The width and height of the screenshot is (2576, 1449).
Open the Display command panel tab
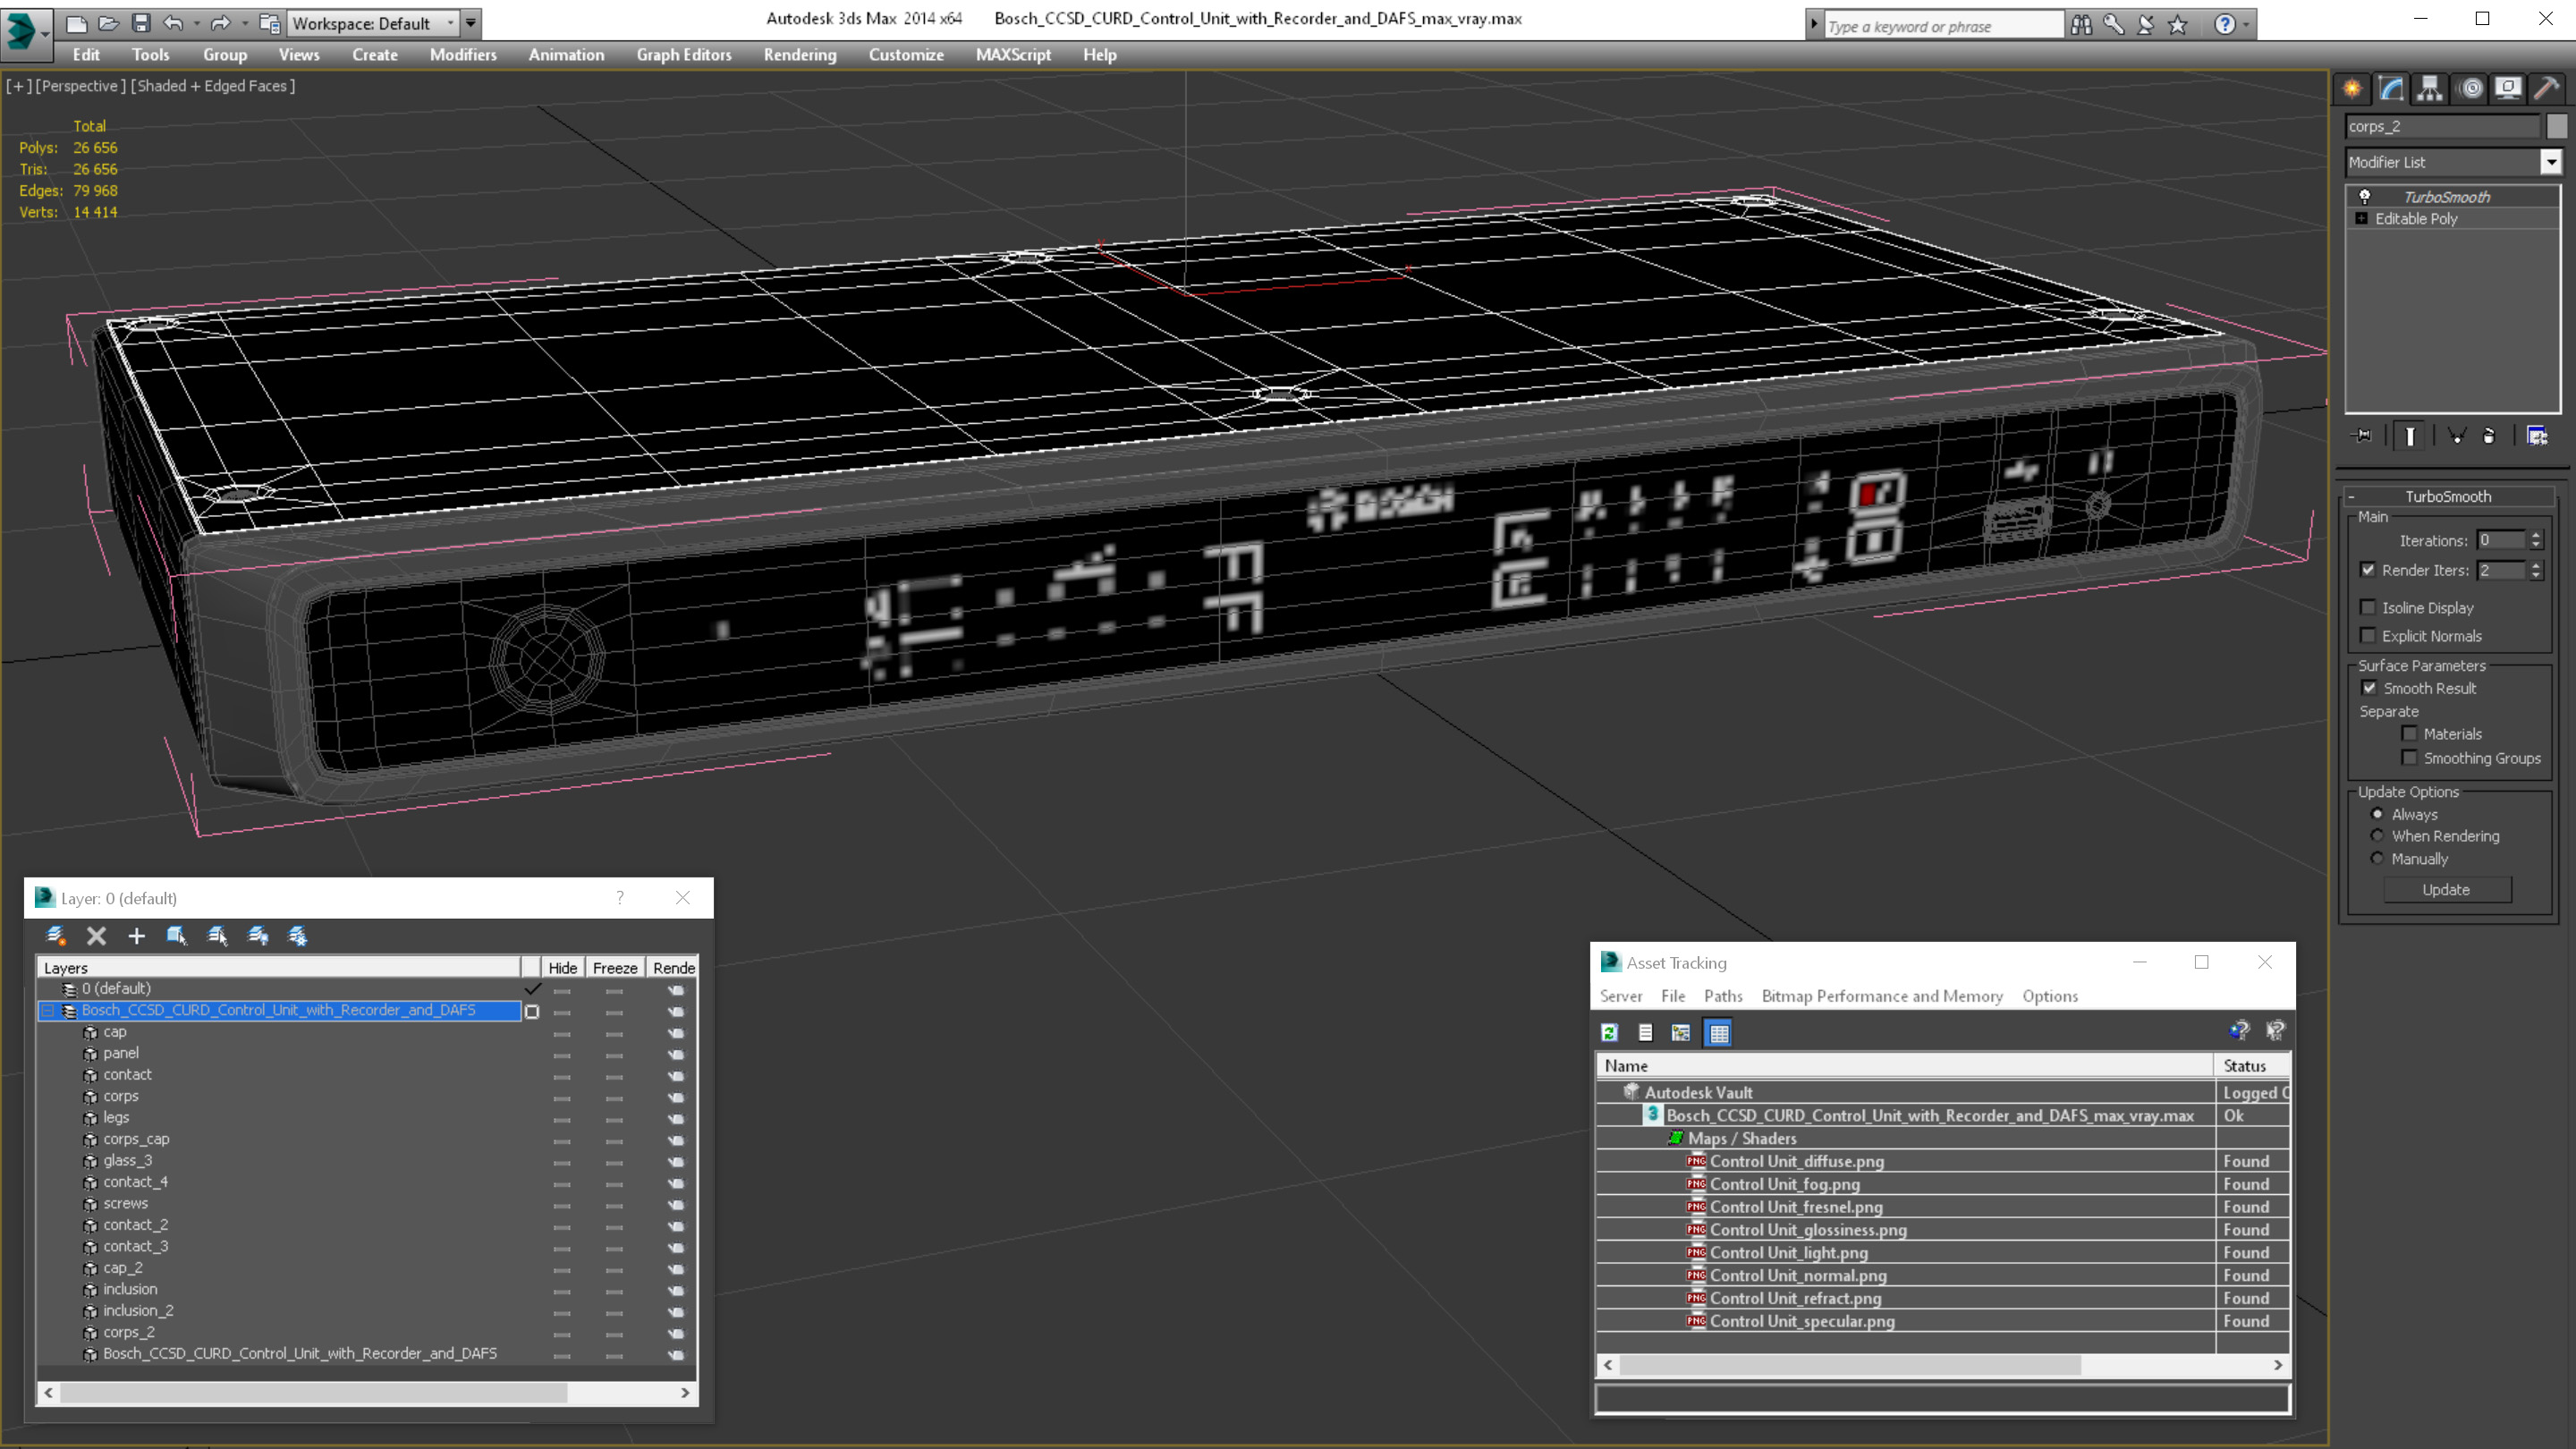point(2508,88)
